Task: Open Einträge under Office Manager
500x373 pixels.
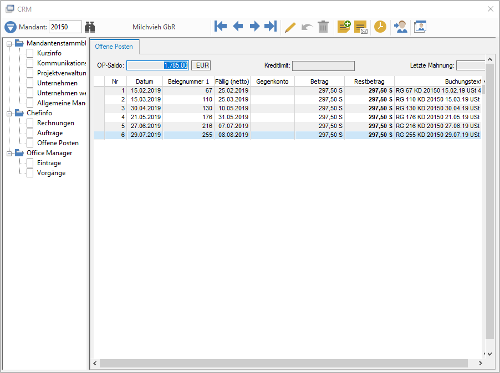Action: [x=49, y=163]
